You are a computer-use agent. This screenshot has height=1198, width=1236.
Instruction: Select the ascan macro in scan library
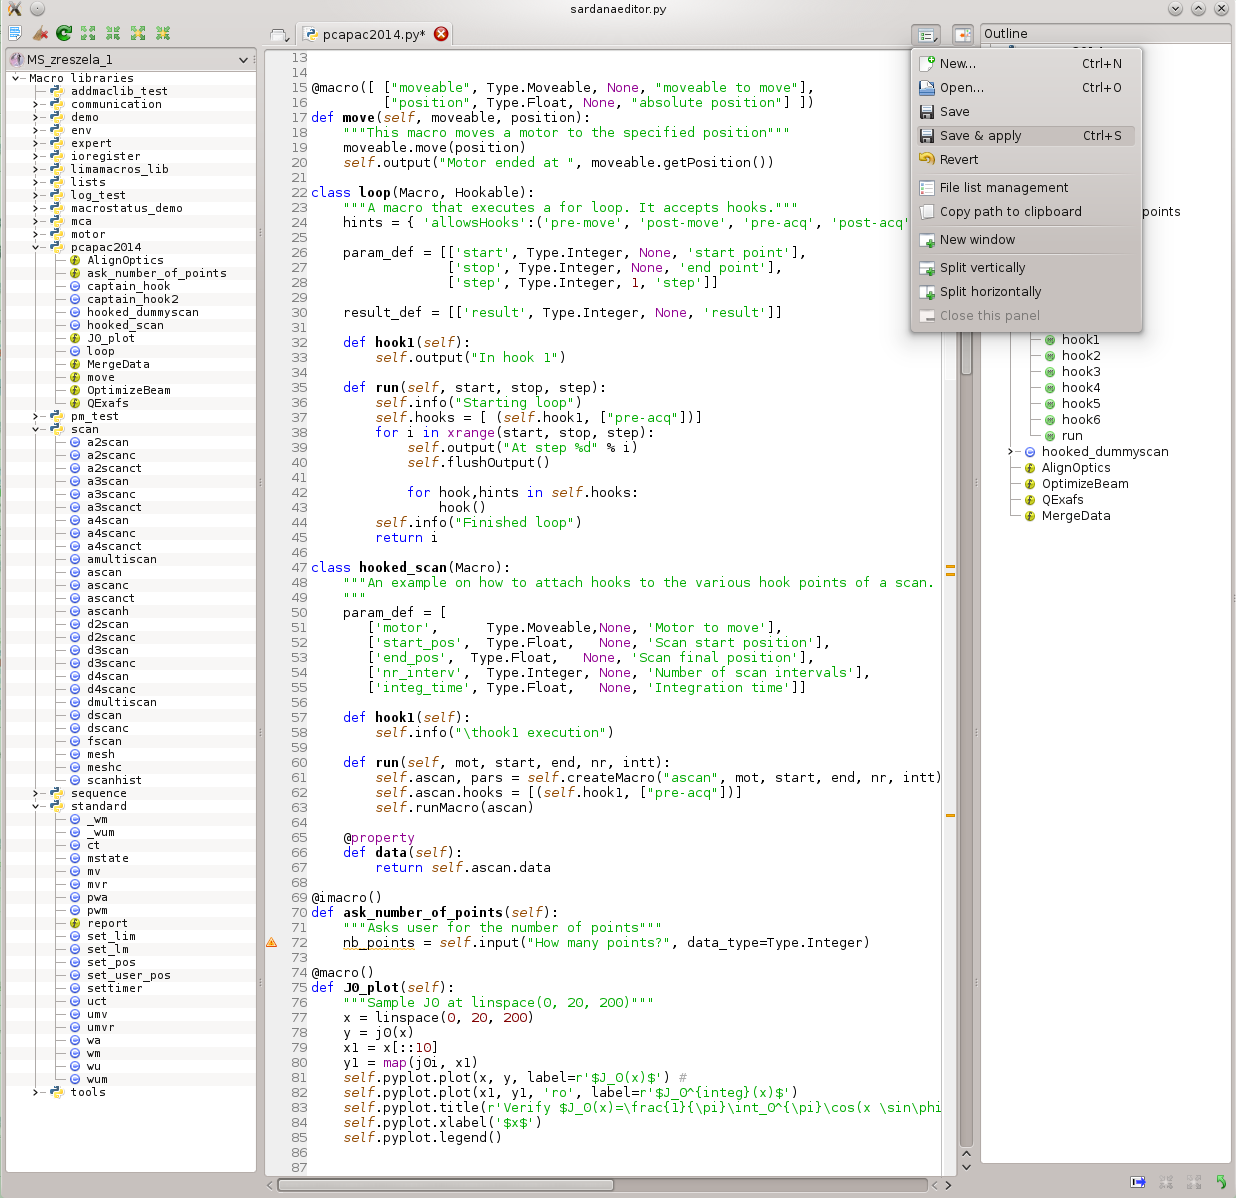pos(104,572)
